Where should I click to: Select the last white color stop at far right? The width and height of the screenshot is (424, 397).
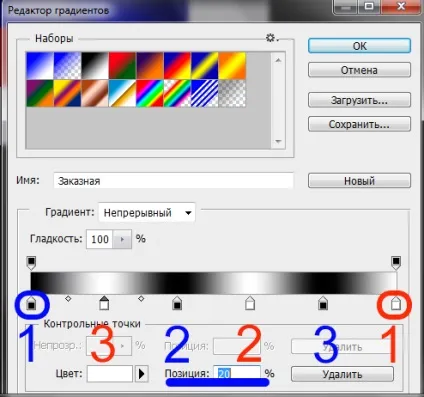click(396, 303)
